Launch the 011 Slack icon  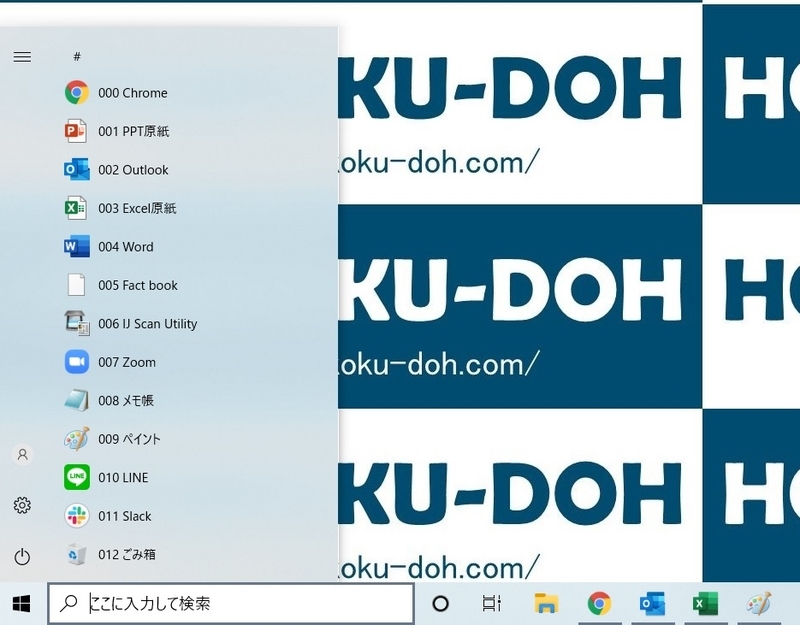pyautogui.click(x=77, y=516)
